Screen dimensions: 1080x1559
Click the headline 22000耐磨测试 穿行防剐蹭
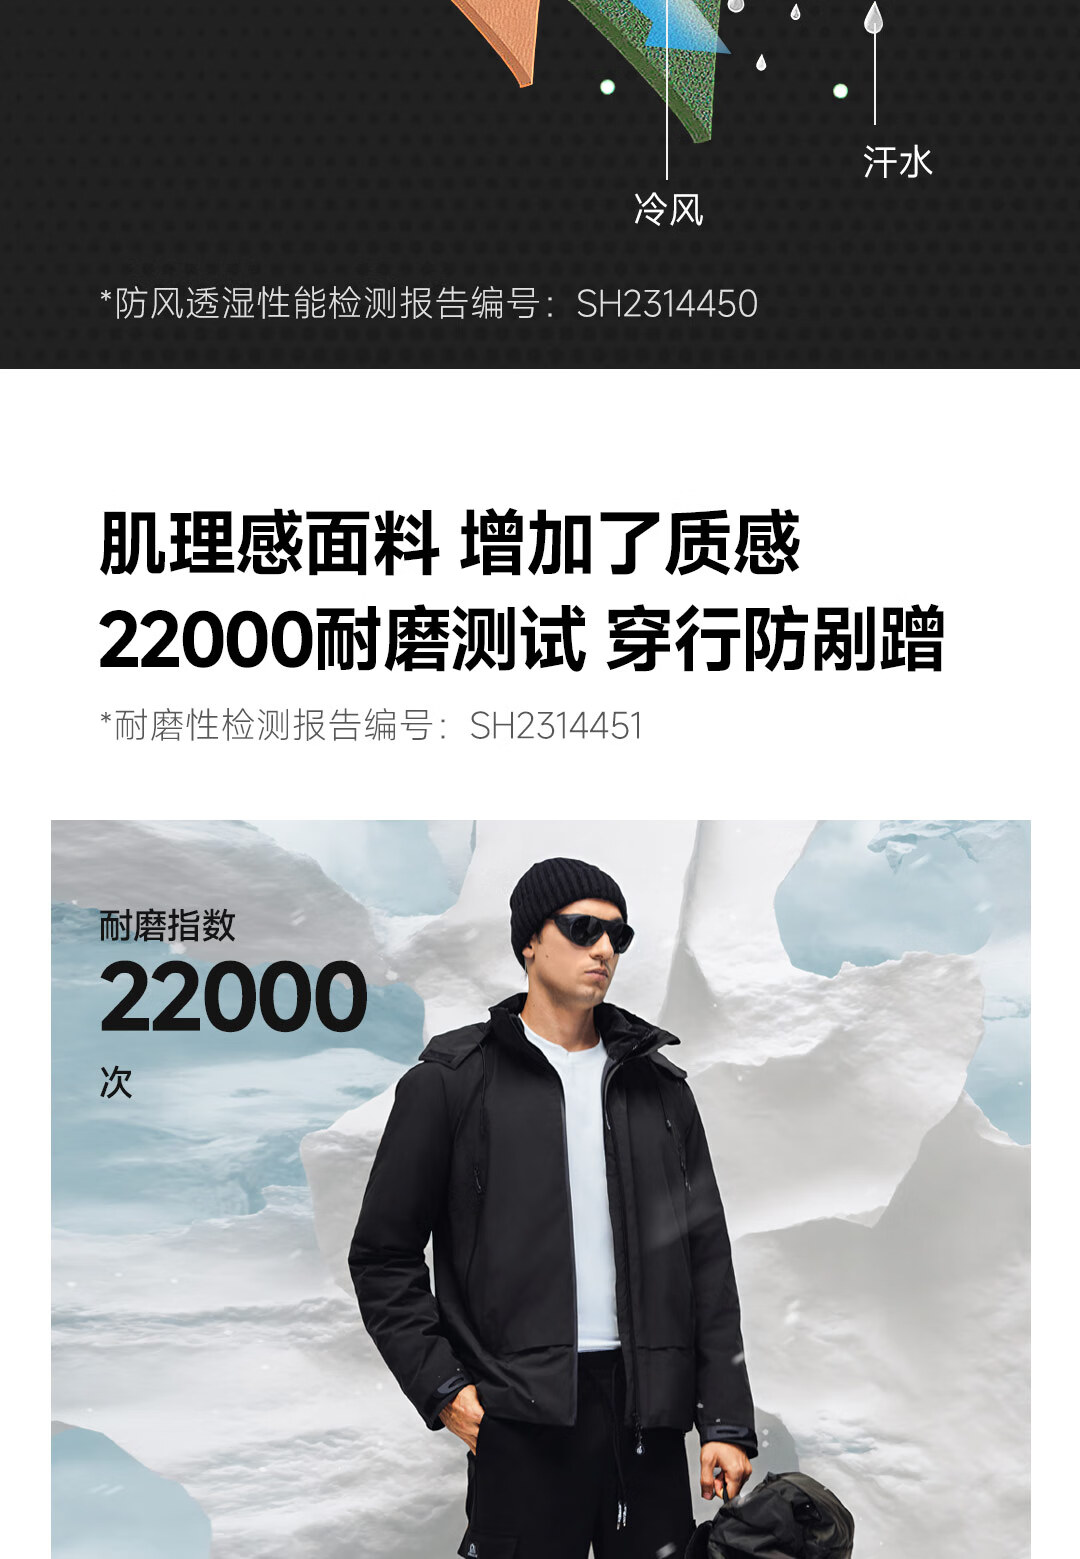click(522, 639)
